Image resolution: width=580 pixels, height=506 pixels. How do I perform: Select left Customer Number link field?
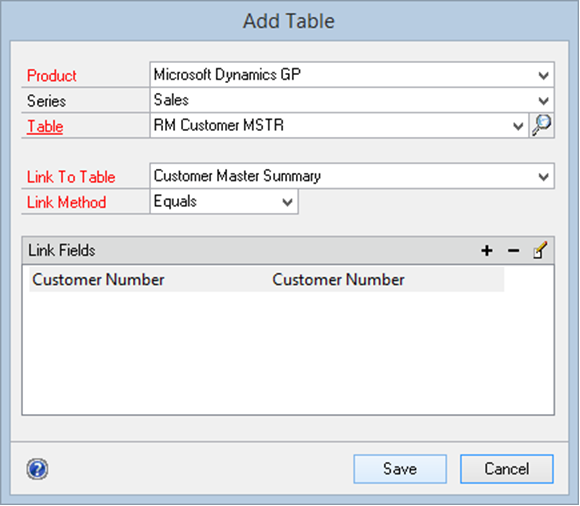click(x=98, y=280)
